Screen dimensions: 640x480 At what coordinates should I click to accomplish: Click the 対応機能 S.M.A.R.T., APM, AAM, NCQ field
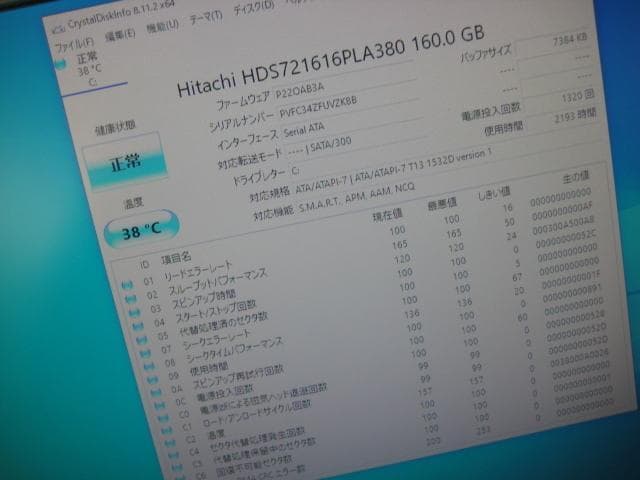[357, 198]
